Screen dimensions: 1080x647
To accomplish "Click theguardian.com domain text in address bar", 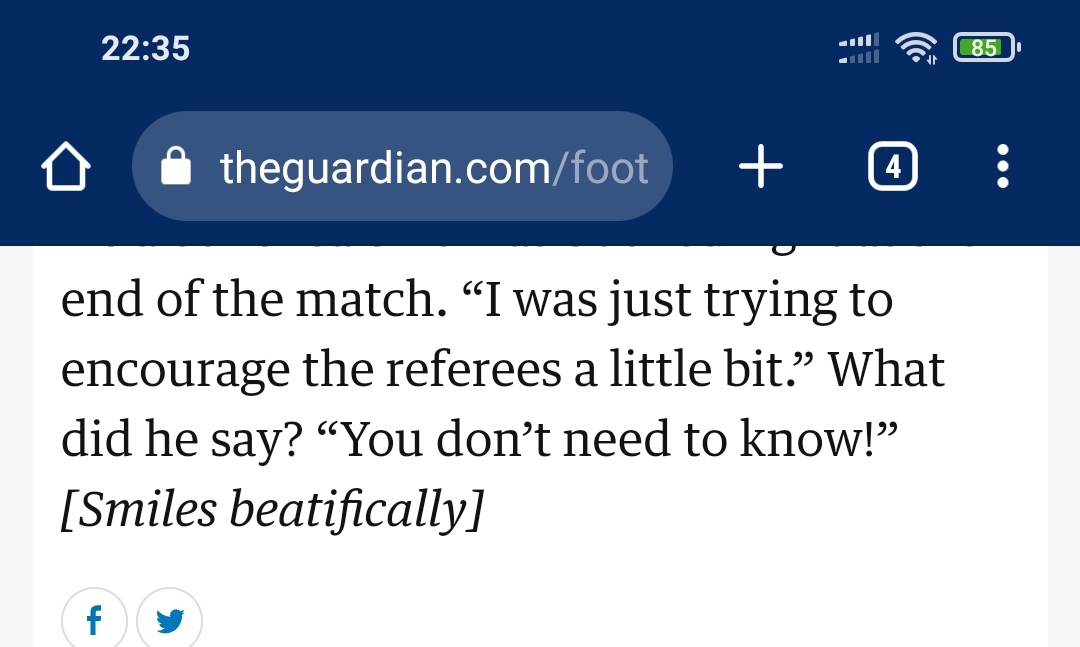I will pyautogui.click(x=385, y=168).
